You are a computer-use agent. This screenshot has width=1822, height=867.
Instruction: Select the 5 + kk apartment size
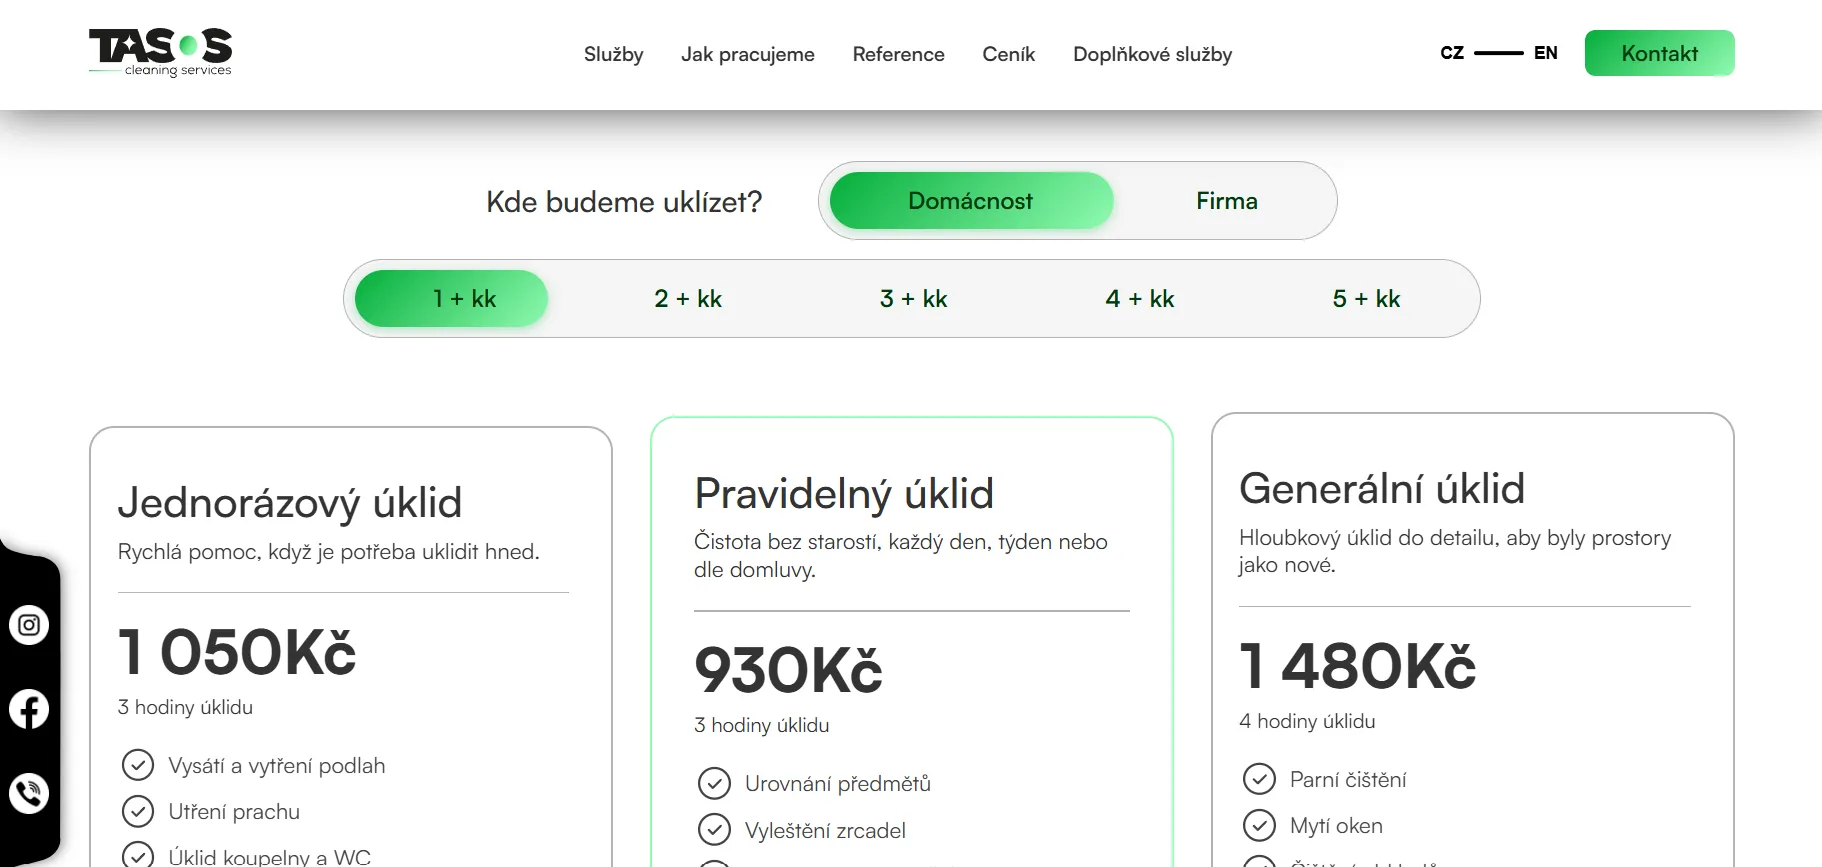[x=1366, y=299]
